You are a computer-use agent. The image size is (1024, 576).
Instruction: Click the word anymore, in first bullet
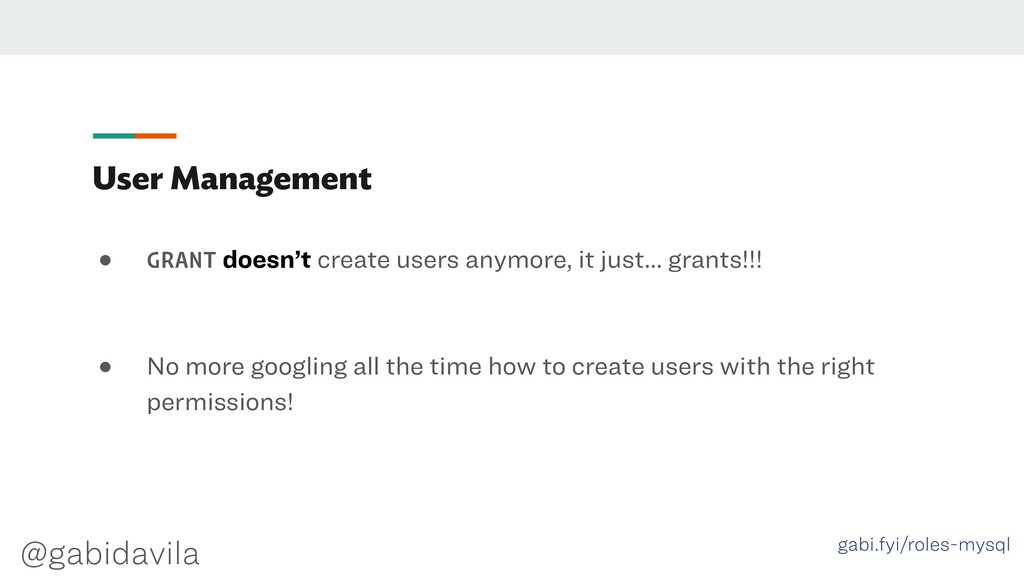coord(519,261)
